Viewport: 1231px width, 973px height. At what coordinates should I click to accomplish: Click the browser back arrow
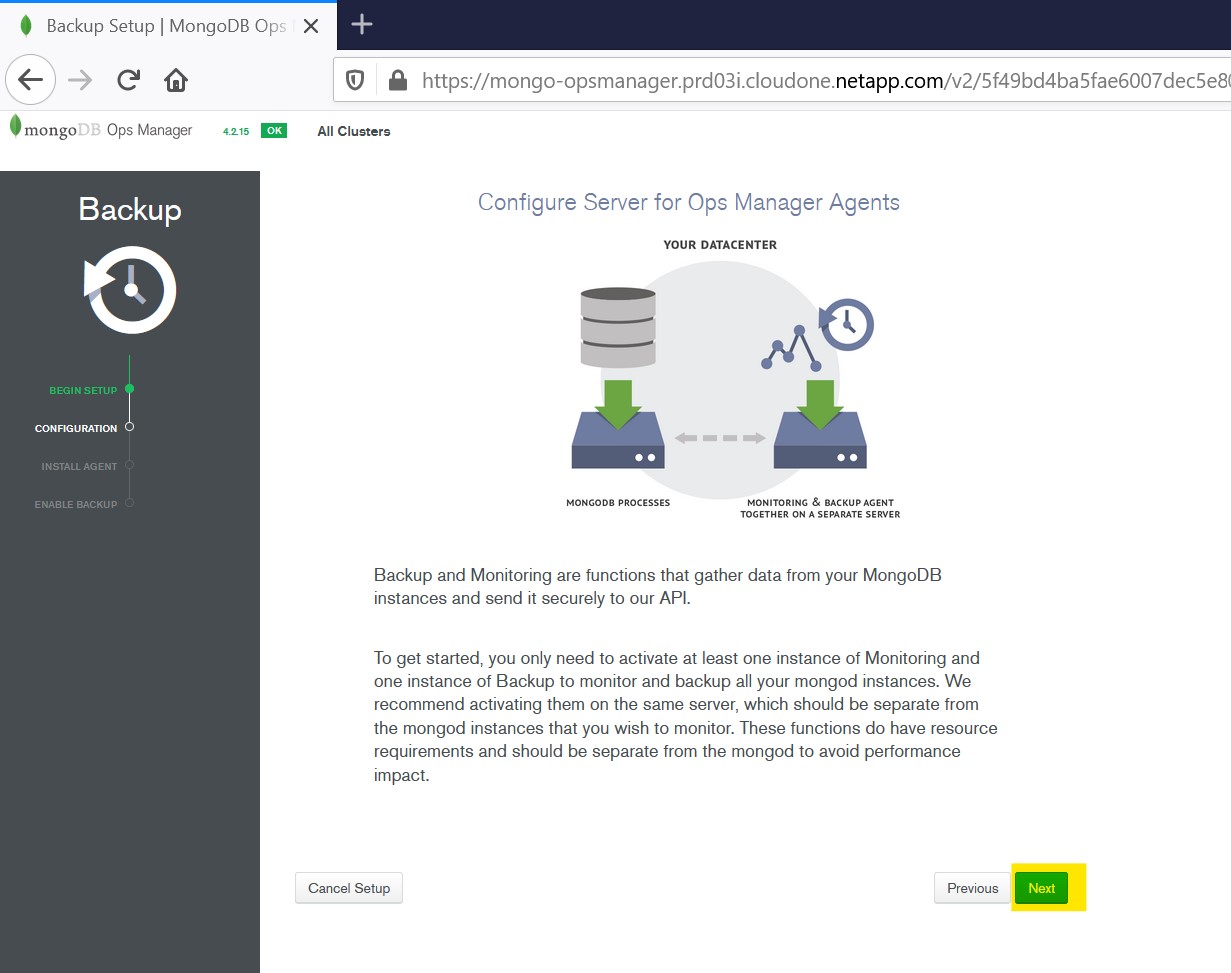pyautogui.click(x=31, y=80)
